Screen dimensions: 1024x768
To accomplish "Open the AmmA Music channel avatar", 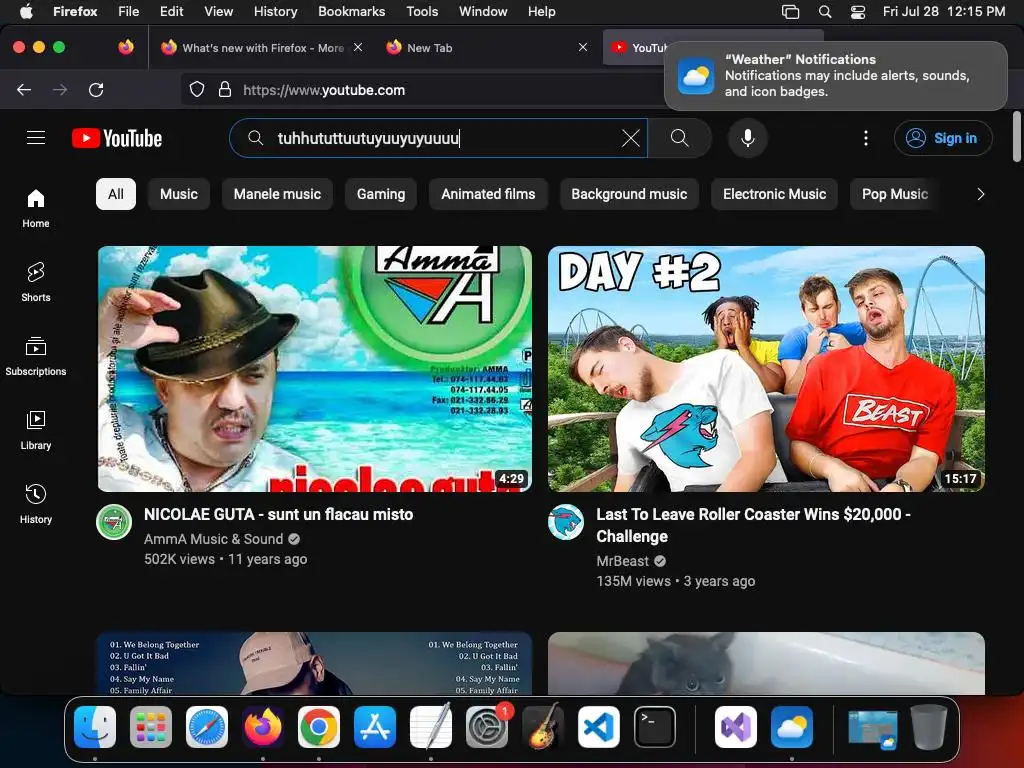I will click(114, 522).
